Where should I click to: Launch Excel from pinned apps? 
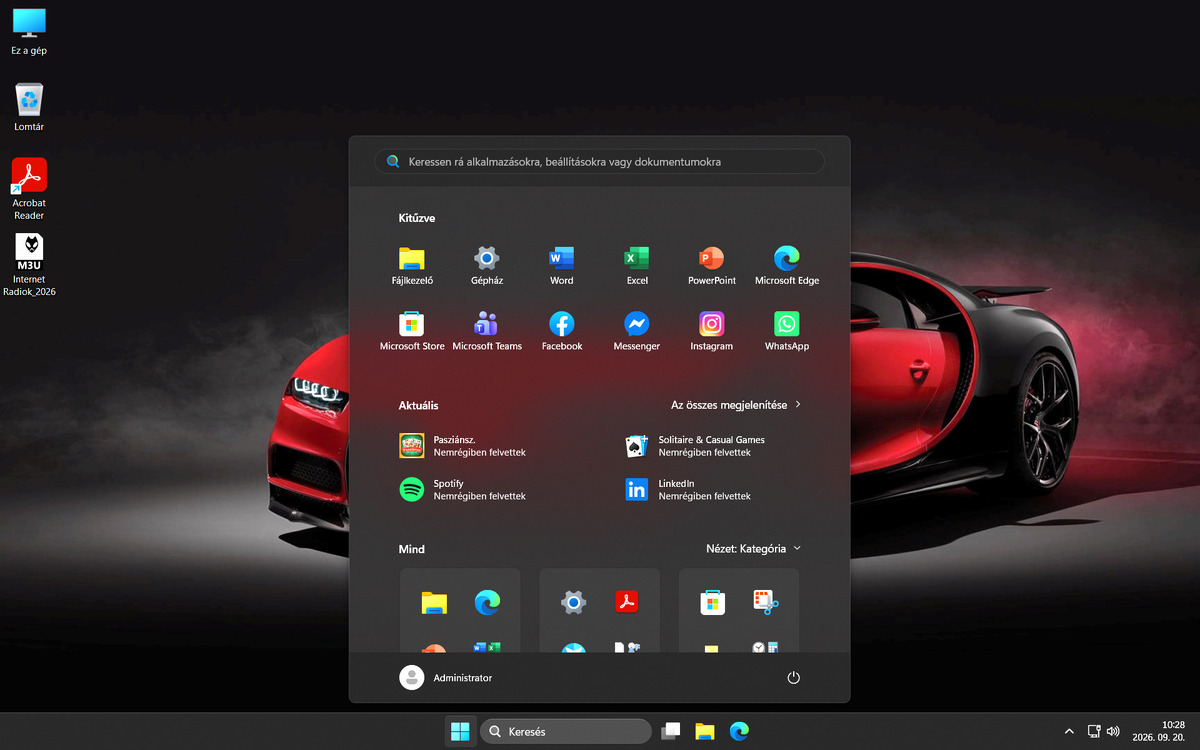pyautogui.click(x=637, y=266)
